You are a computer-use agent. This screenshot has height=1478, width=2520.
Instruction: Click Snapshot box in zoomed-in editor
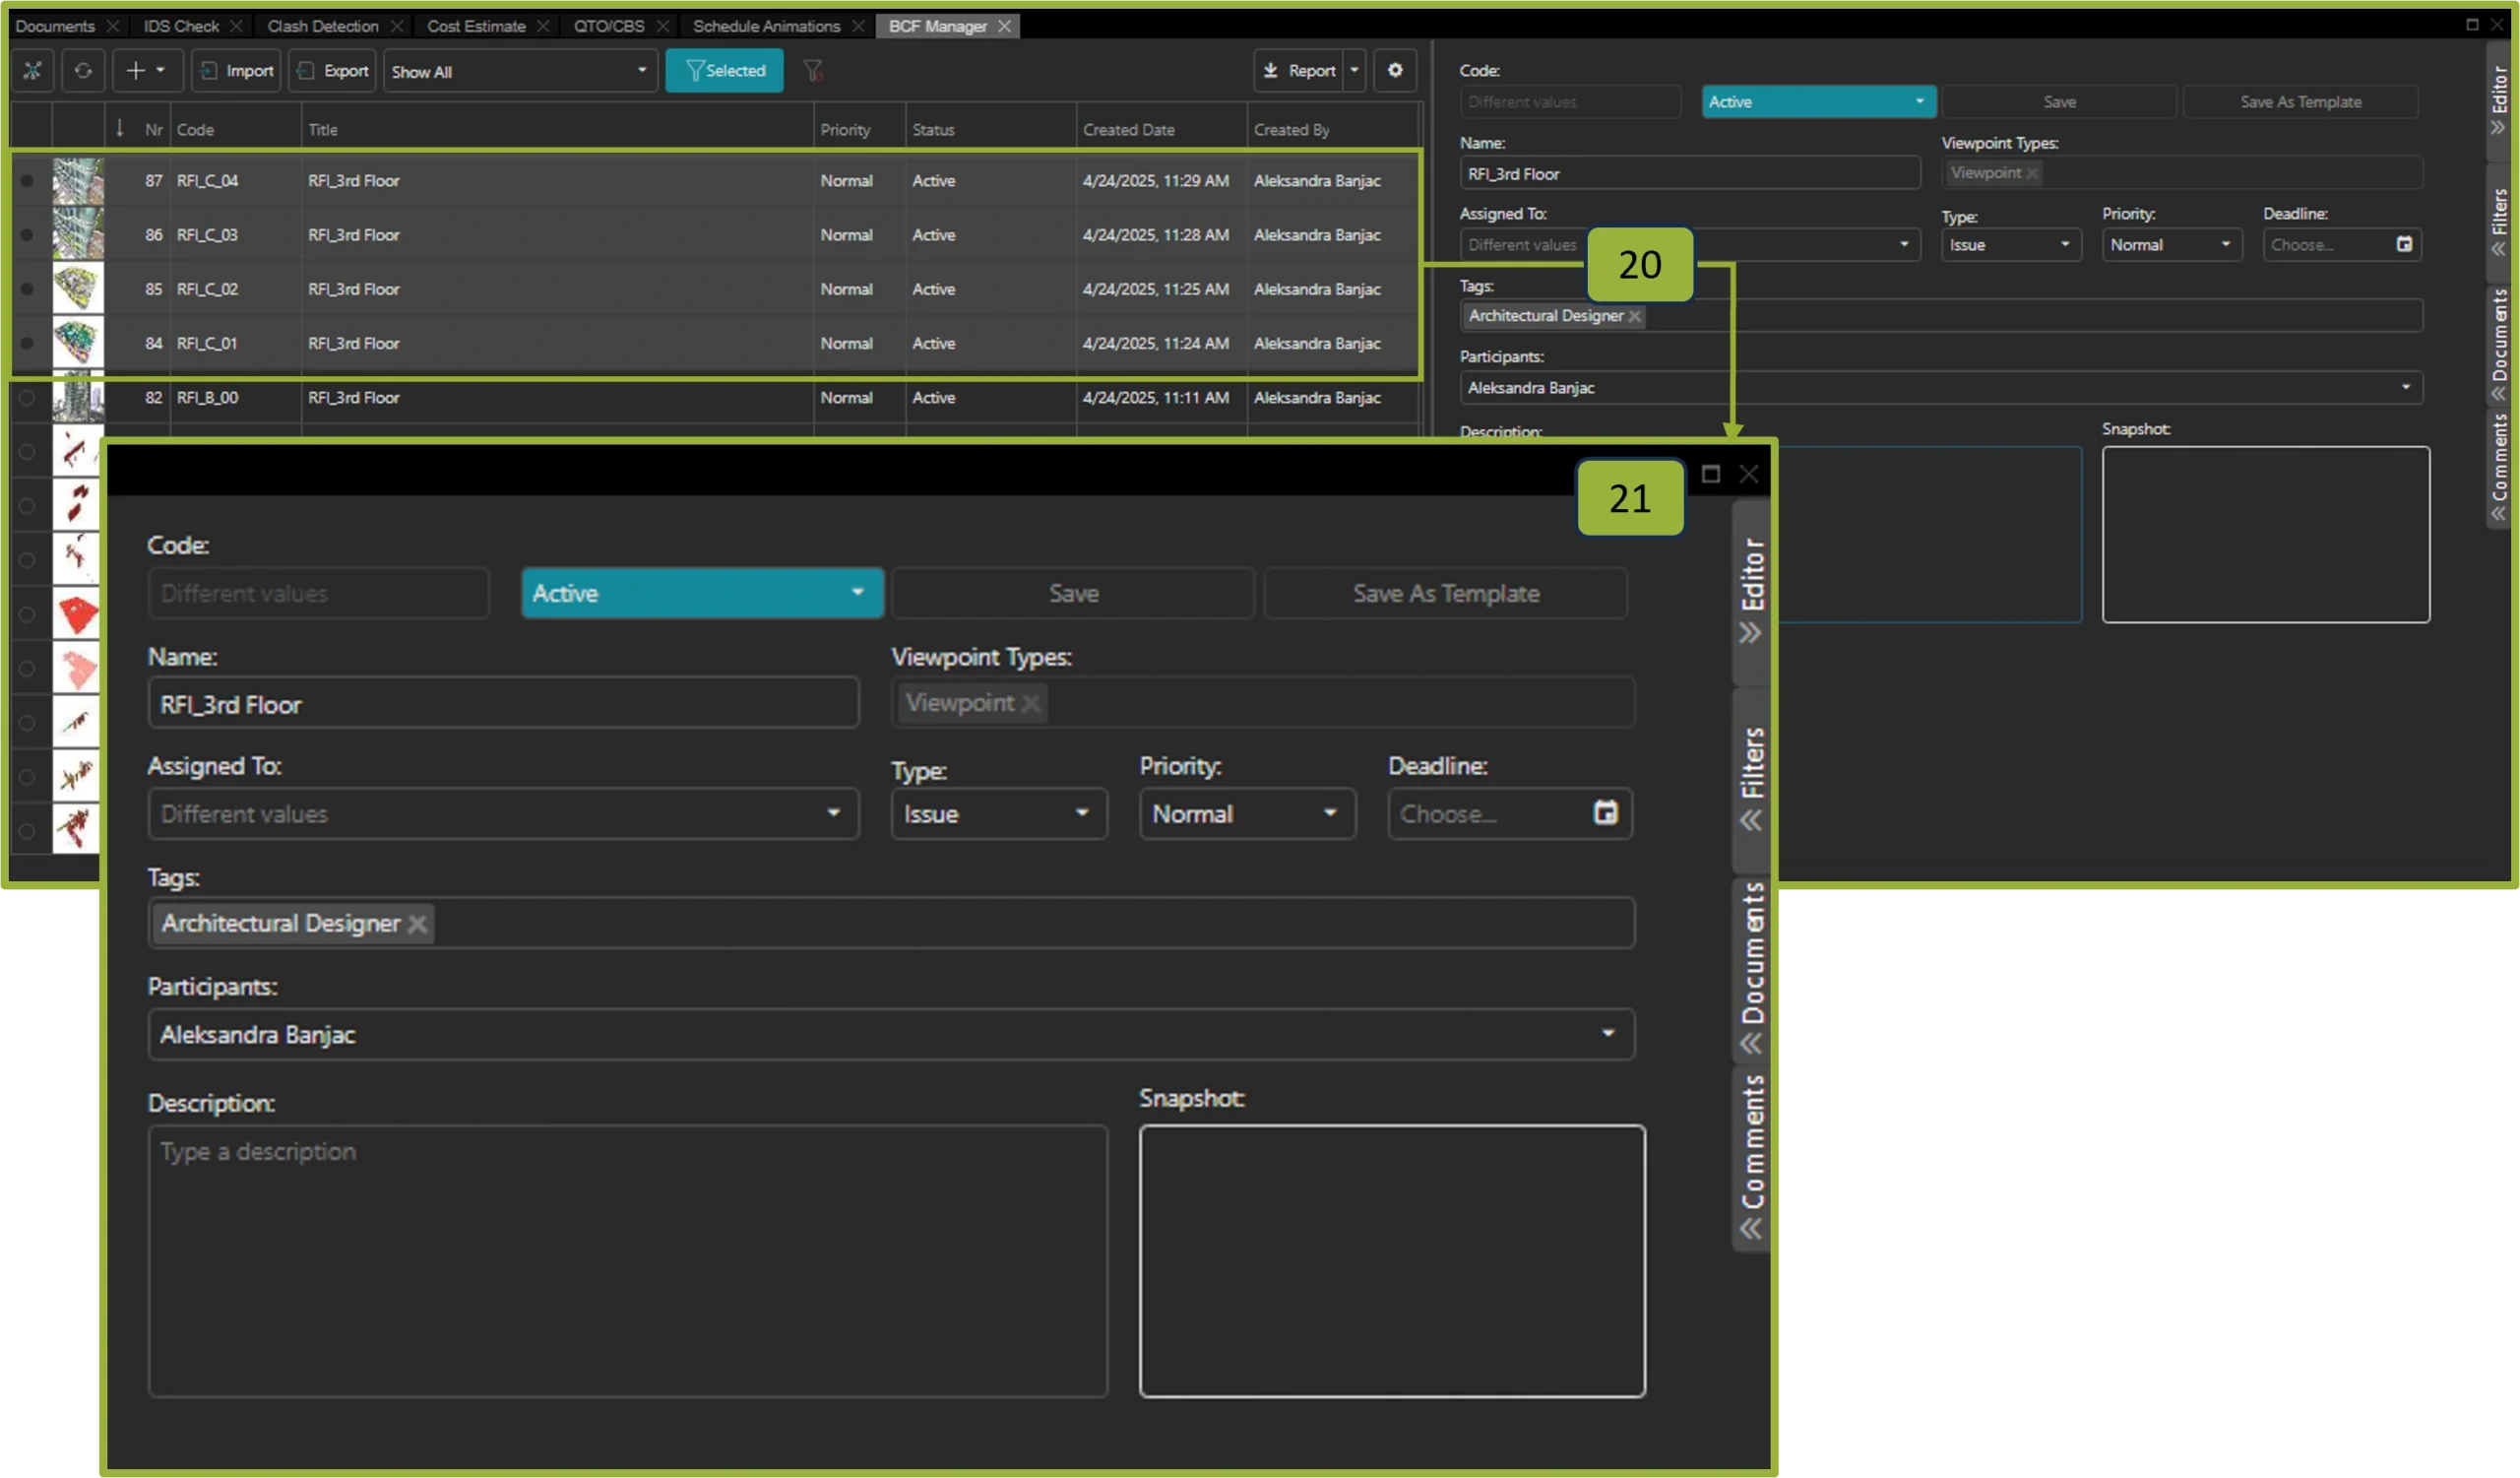point(1392,1261)
